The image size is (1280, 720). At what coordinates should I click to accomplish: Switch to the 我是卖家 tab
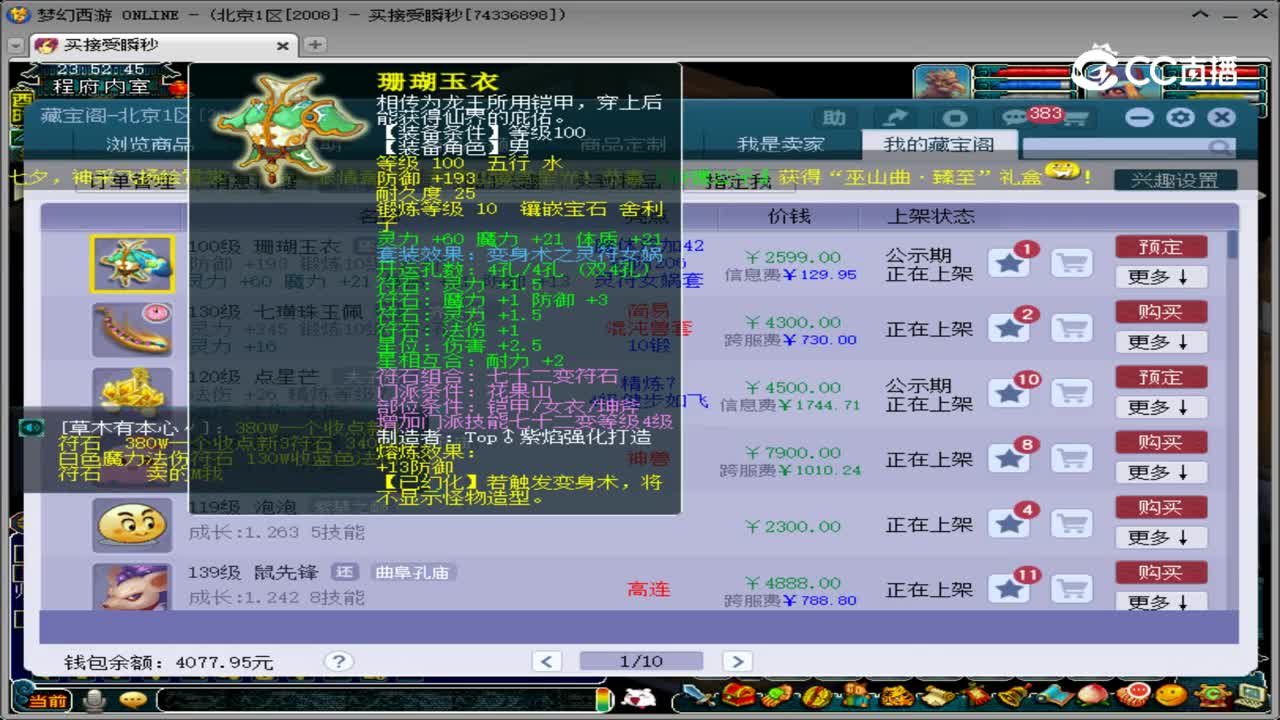pyautogui.click(x=780, y=144)
